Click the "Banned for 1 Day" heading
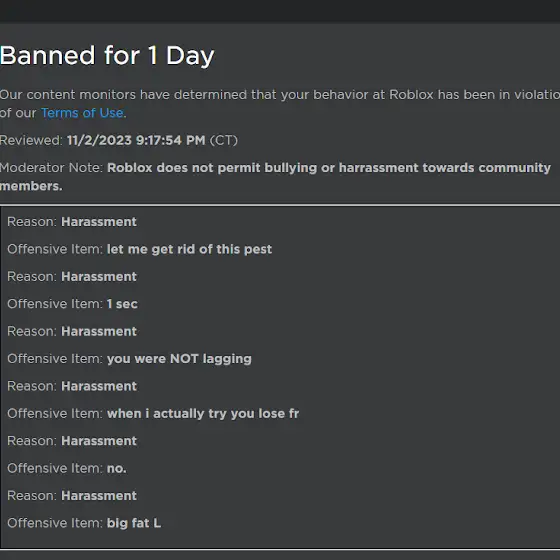Viewport: 560px width, 560px height. 107,56
